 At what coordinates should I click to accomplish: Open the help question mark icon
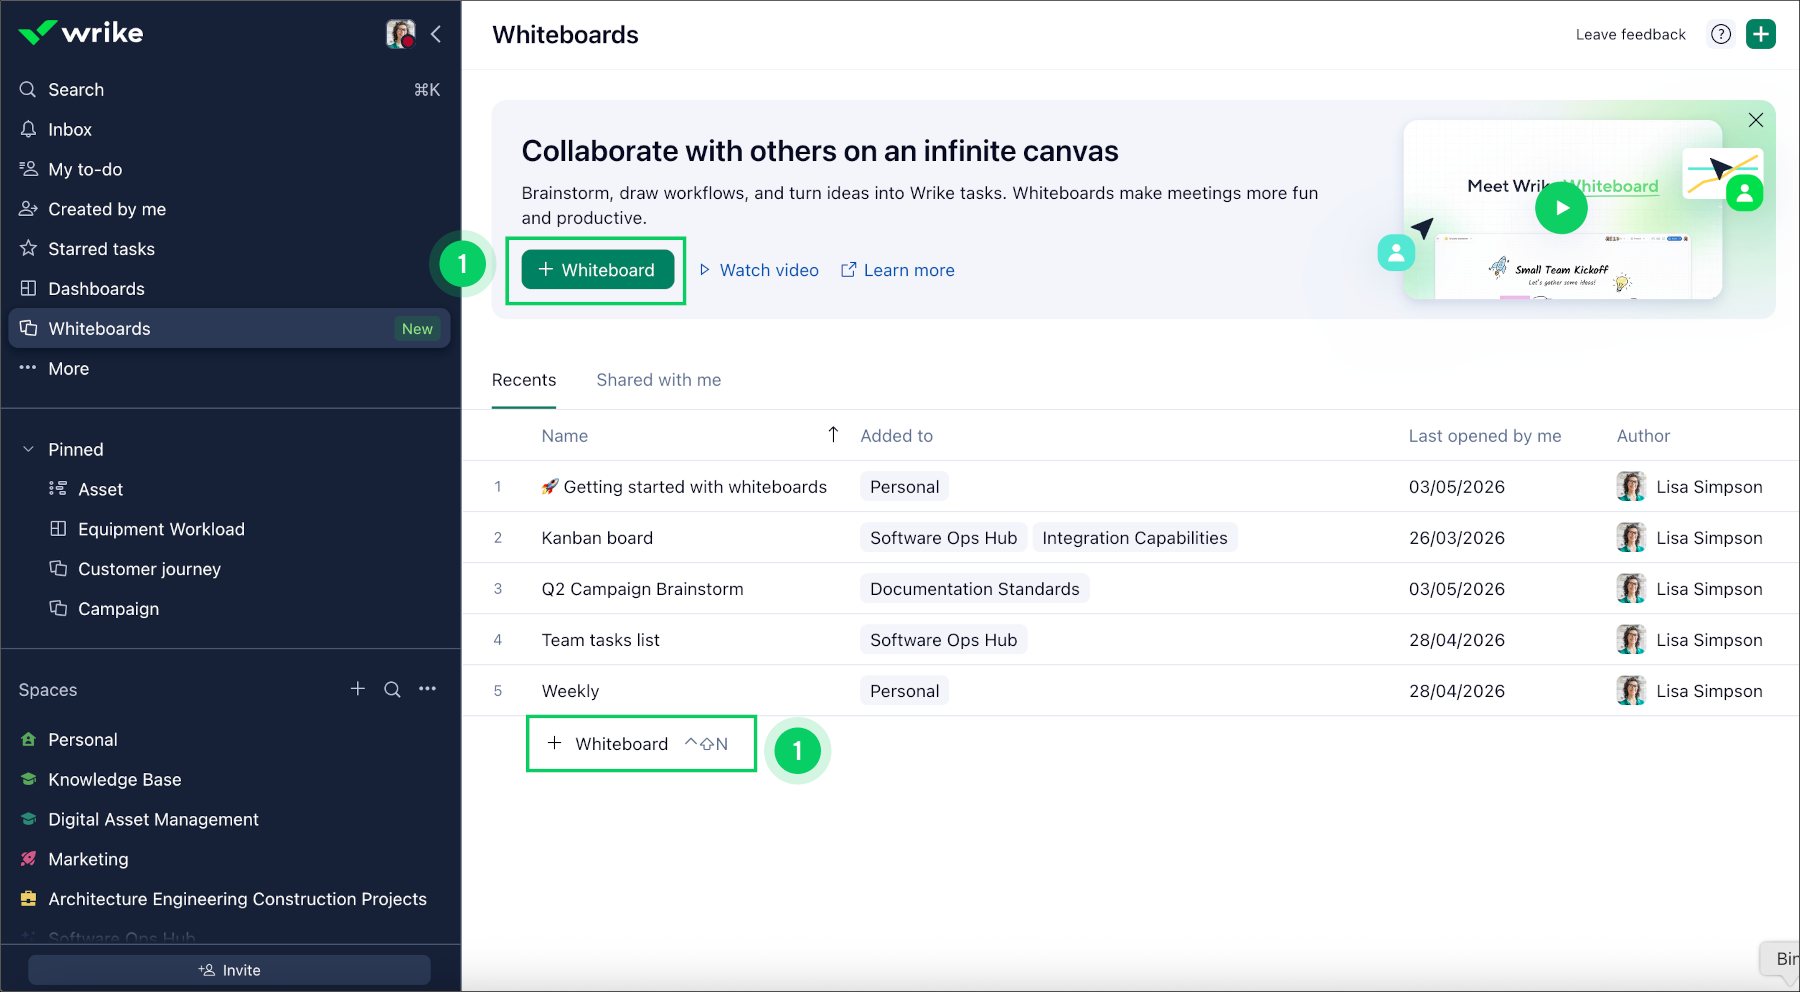(1721, 34)
